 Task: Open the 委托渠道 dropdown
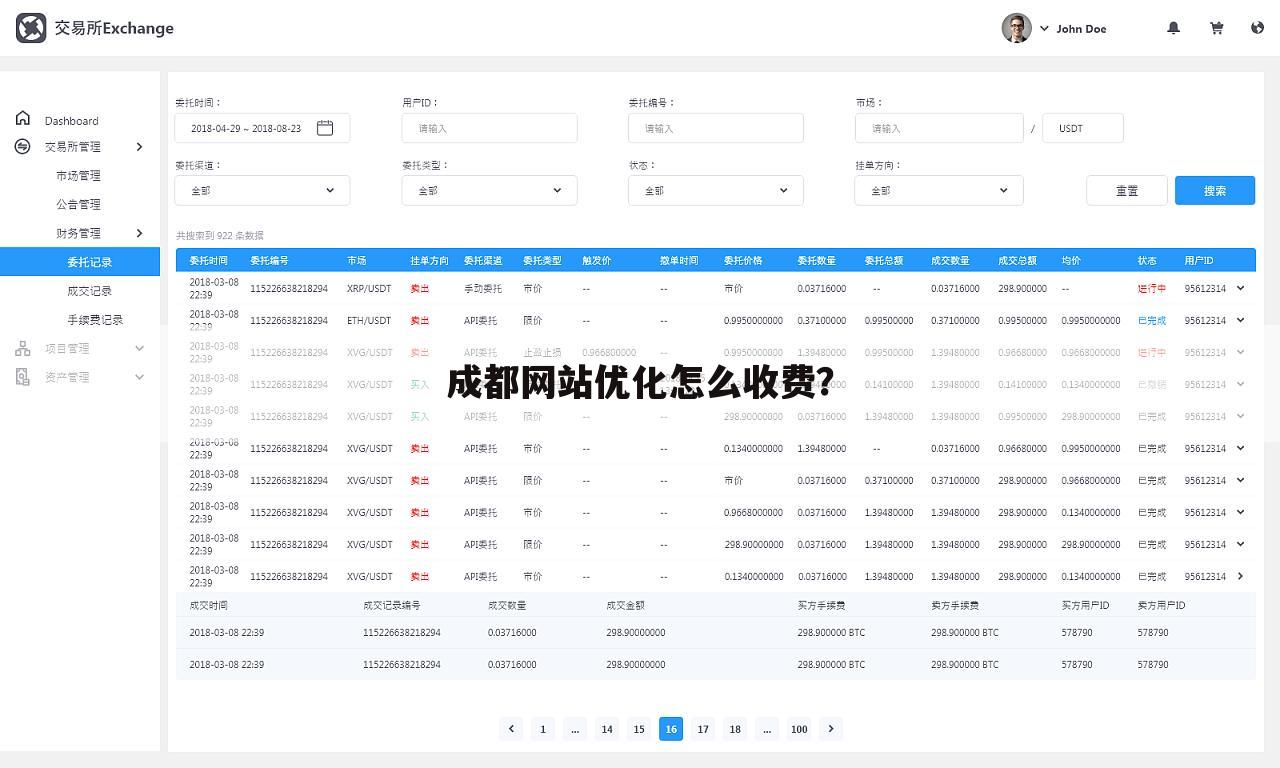click(262, 190)
